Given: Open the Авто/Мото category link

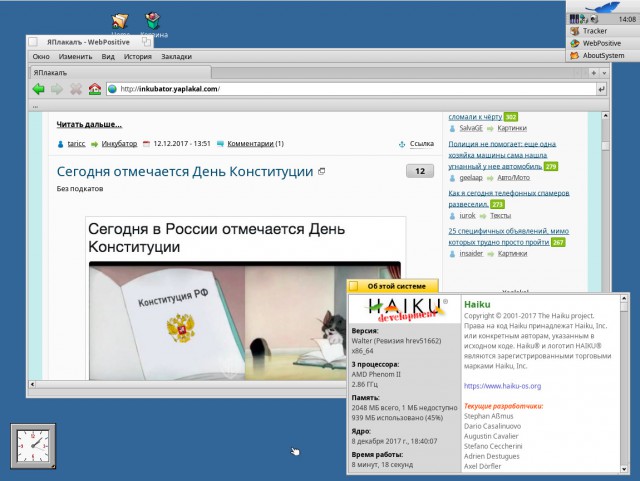Looking at the screenshot, I should pyautogui.click(x=513, y=178).
